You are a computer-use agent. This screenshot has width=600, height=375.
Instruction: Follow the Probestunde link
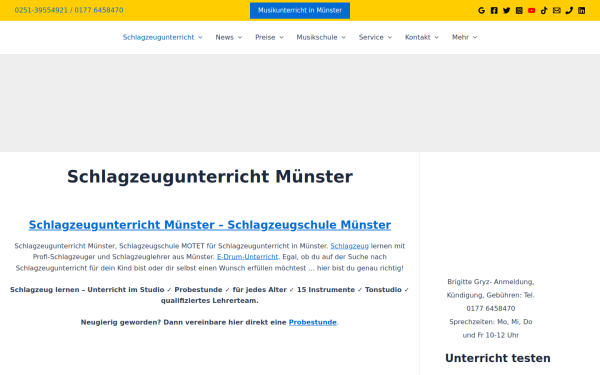click(313, 323)
